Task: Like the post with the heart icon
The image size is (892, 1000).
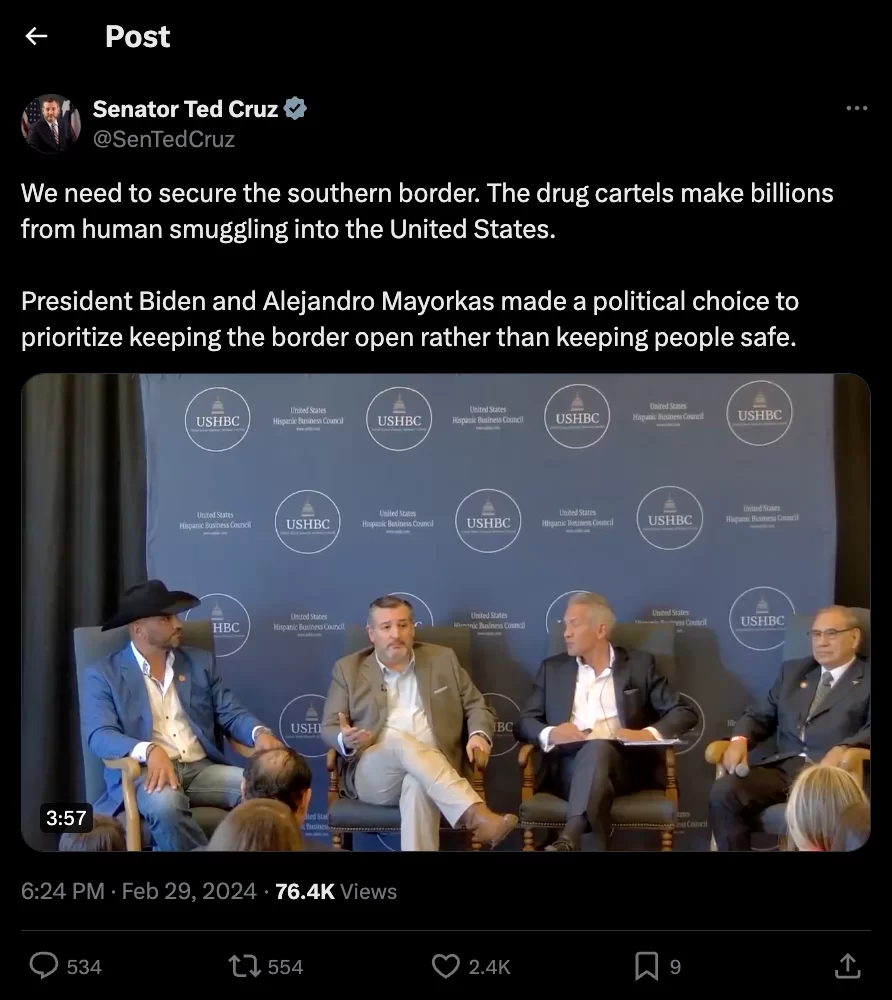Action: [x=446, y=966]
